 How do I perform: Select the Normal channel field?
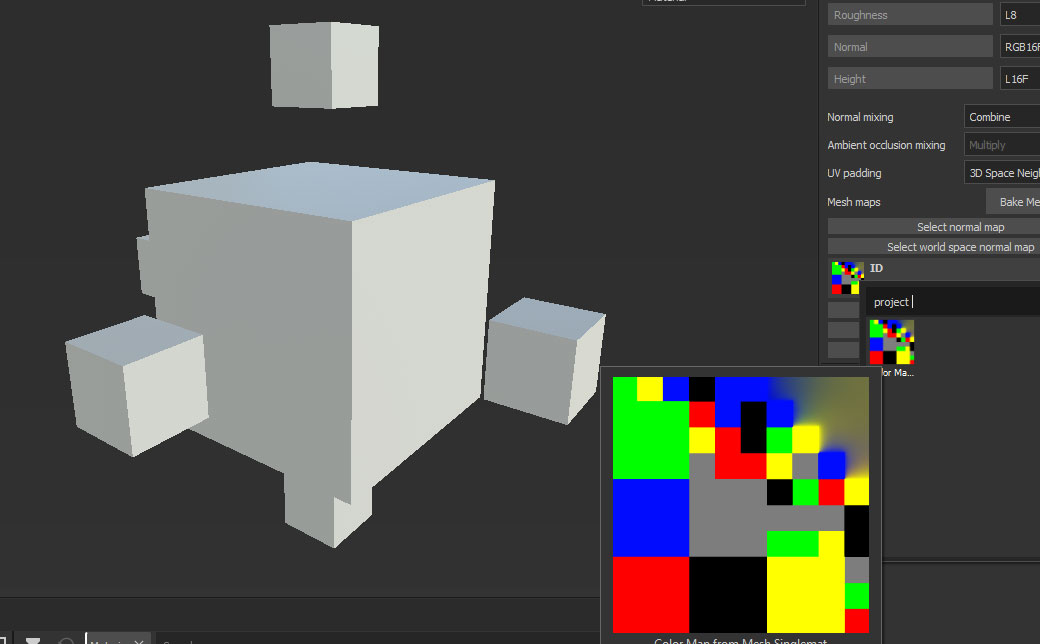(910, 46)
